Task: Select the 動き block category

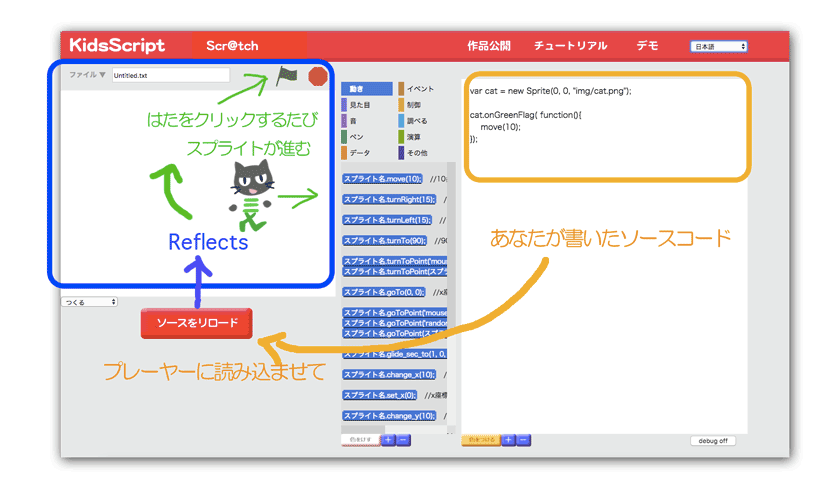Action: [367, 89]
